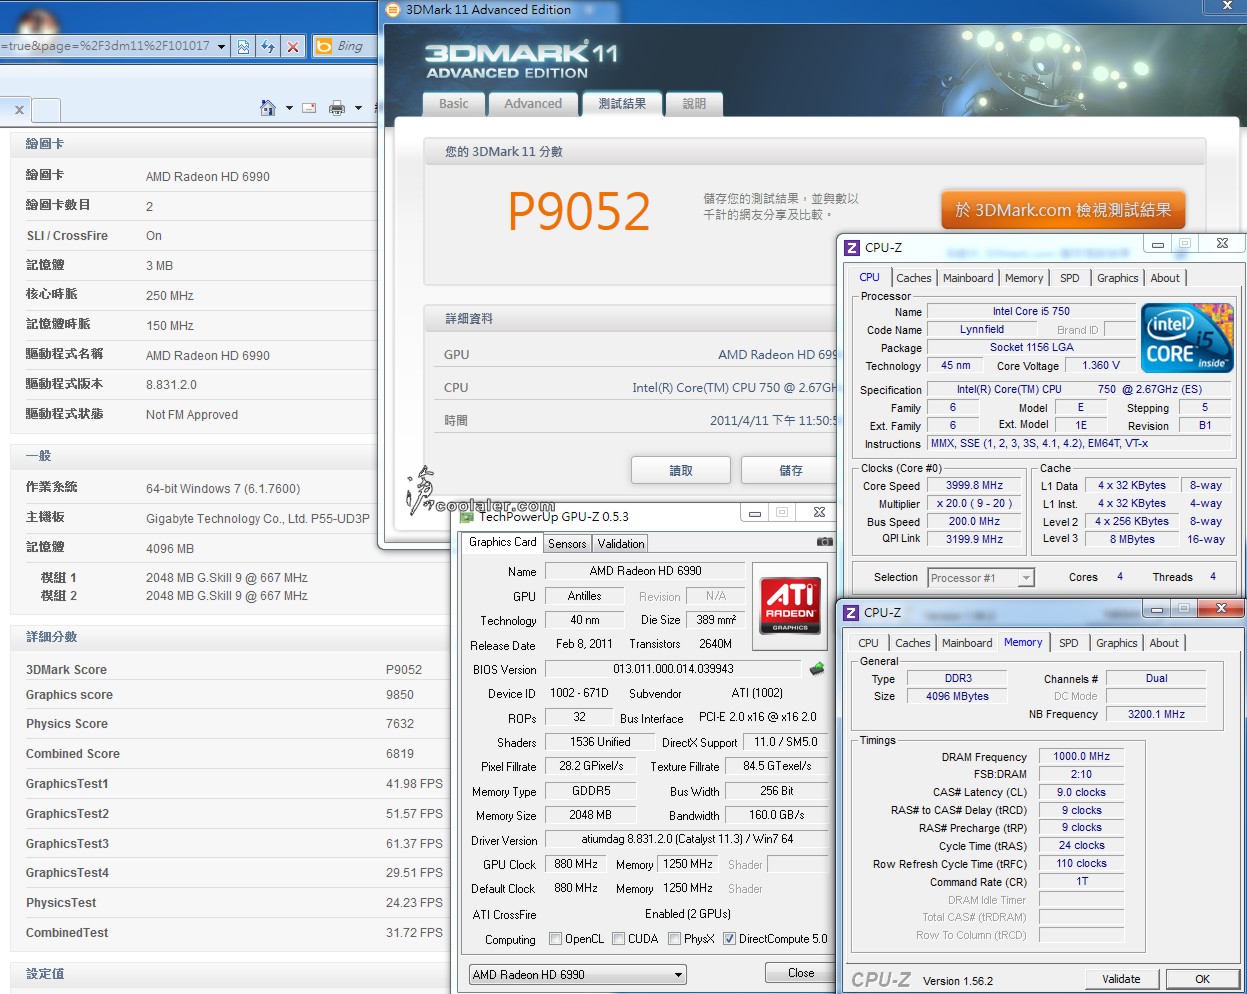Click lower CPU-Z window title icon

point(851,612)
